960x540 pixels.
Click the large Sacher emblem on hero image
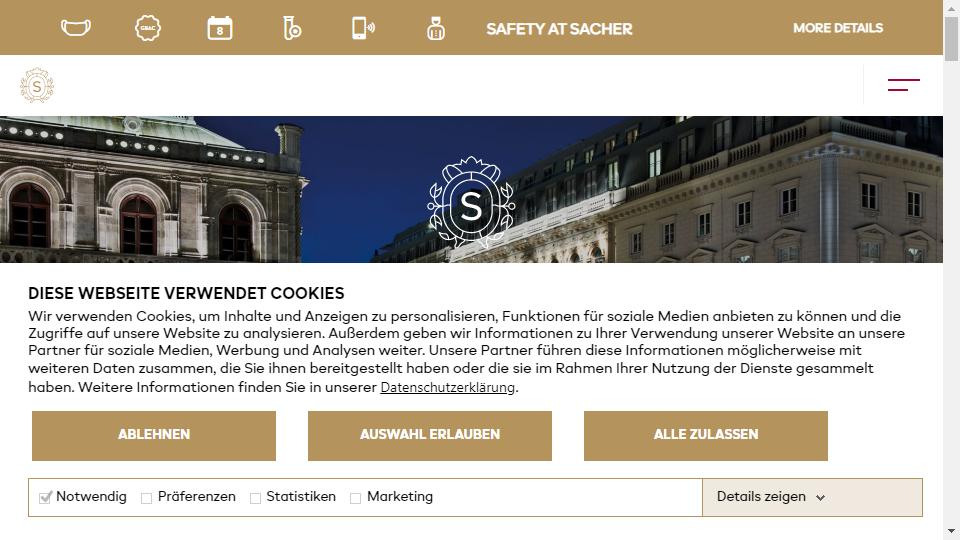[x=471, y=203]
